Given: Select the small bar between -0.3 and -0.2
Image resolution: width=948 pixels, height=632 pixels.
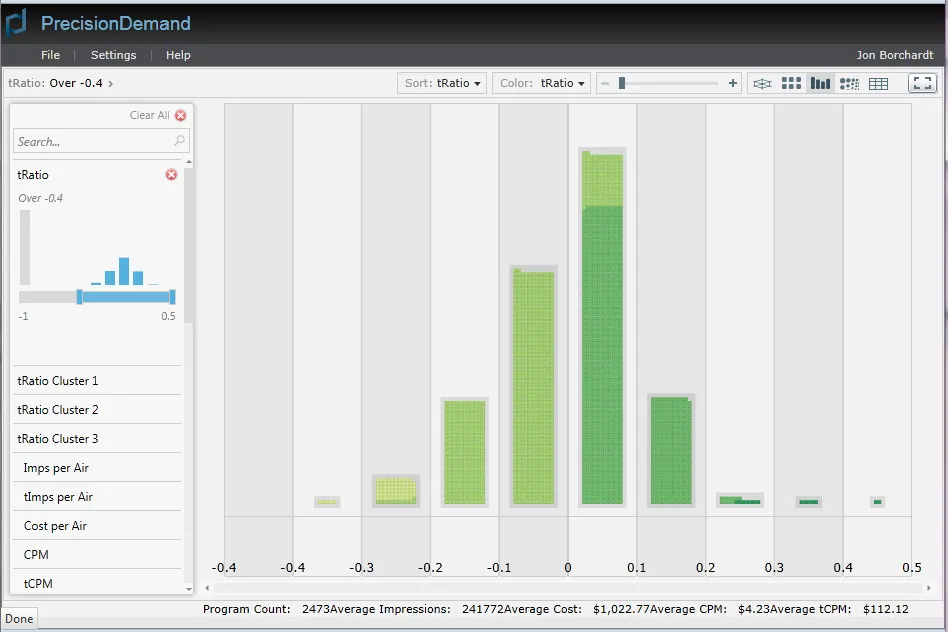Looking at the screenshot, I should point(395,491).
